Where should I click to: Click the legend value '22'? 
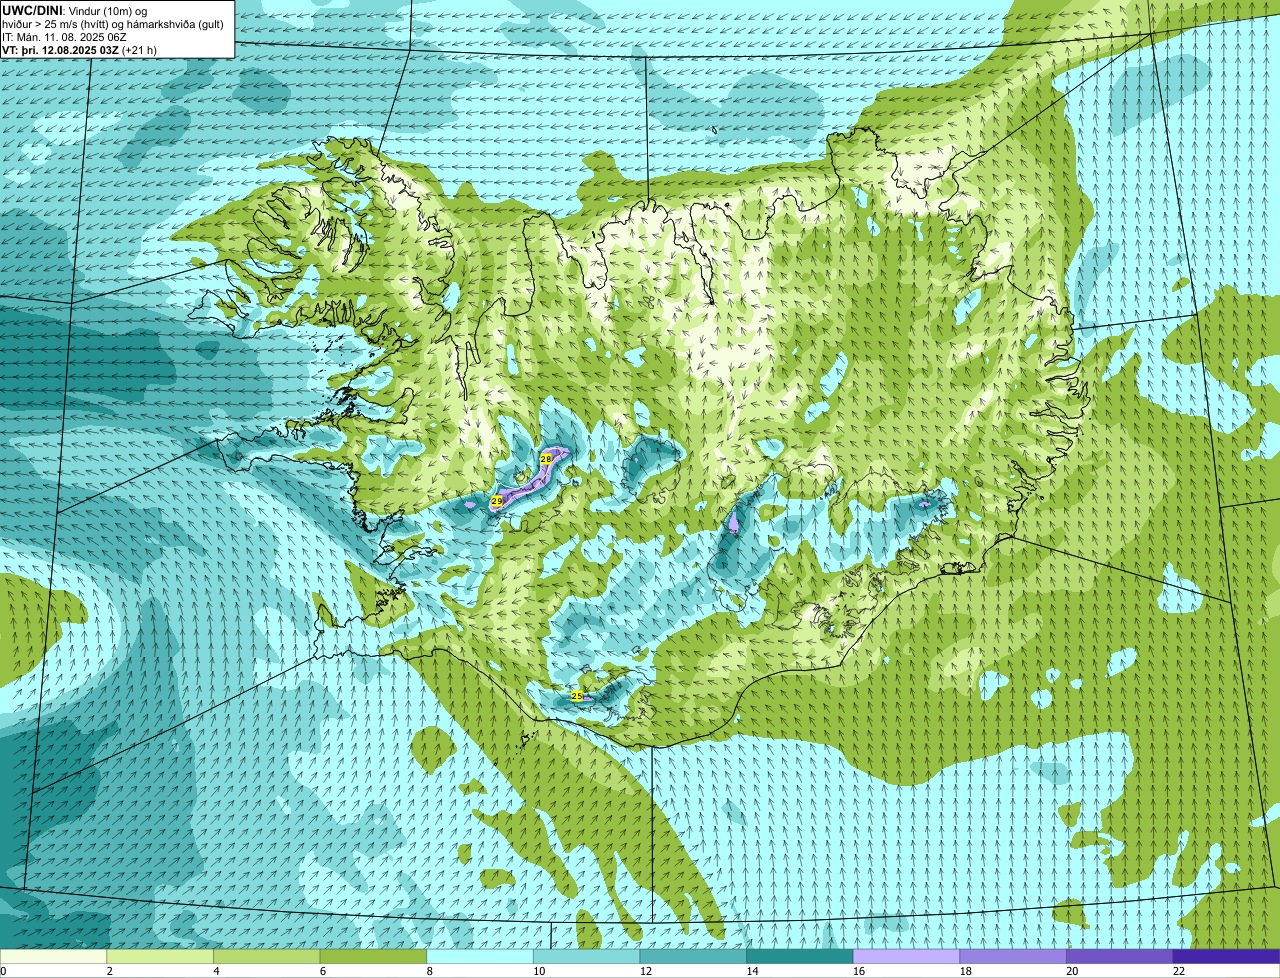pos(1179,971)
